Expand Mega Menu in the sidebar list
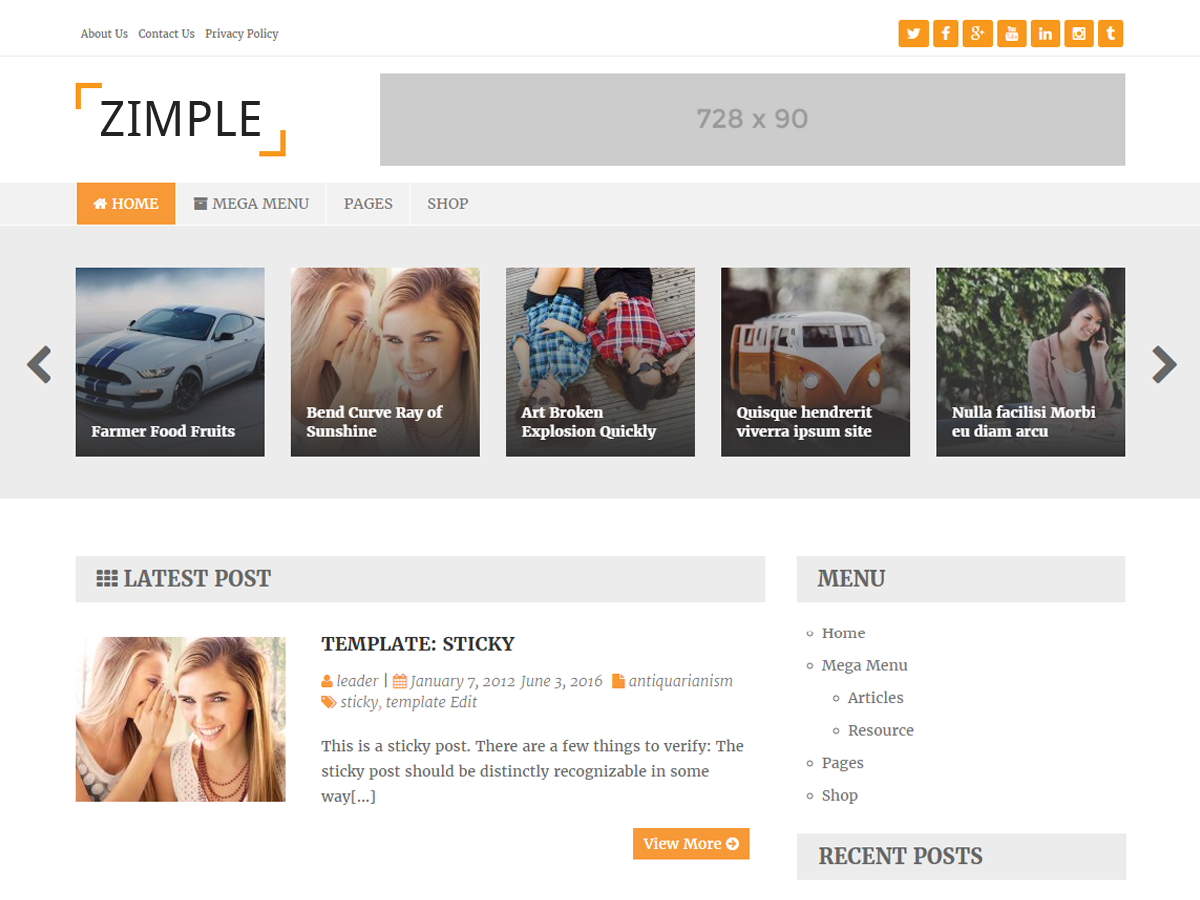This screenshot has width=1200, height=900. (x=864, y=664)
